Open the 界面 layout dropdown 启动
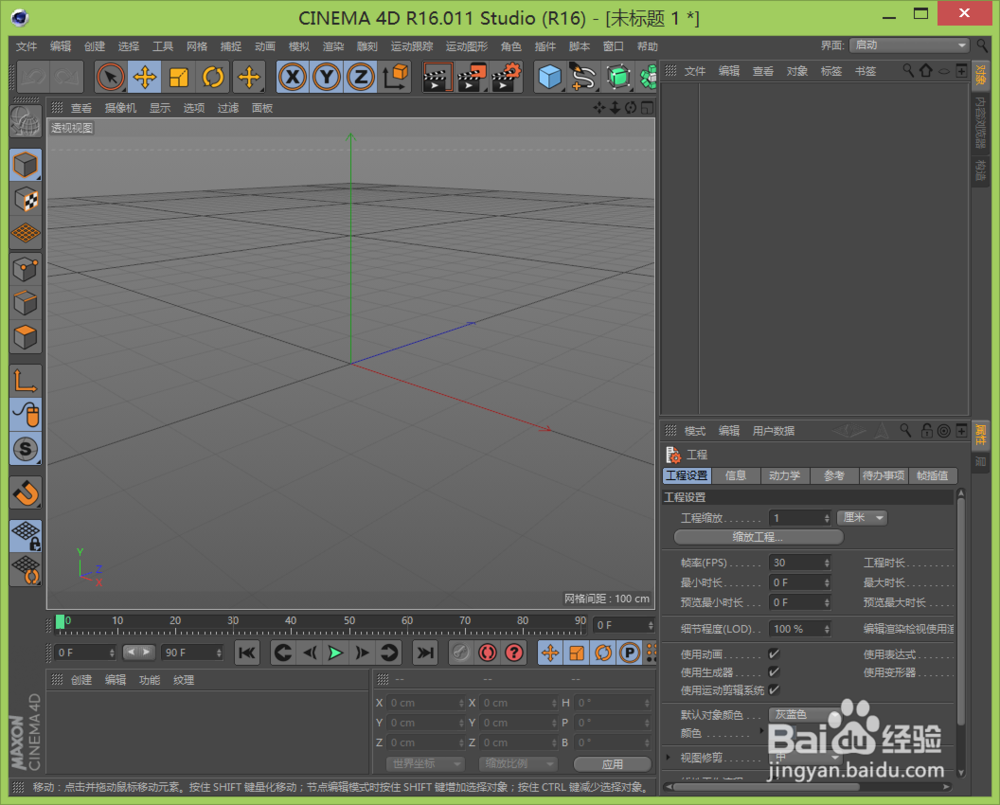The height and width of the screenshot is (805, 1000). [x=909, y=45]
